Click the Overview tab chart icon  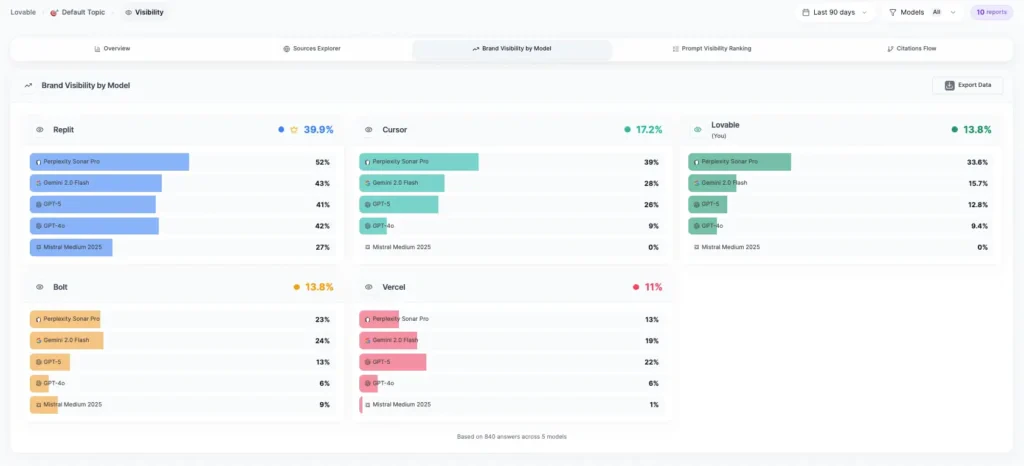[97, 49]
